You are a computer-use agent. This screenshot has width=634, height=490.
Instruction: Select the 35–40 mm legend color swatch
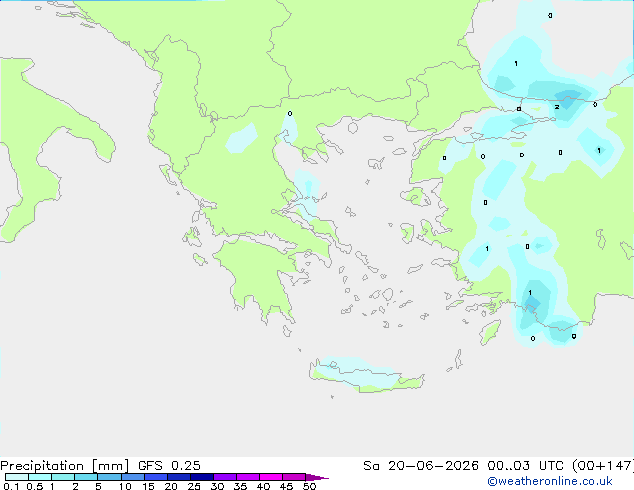[248, 477]
